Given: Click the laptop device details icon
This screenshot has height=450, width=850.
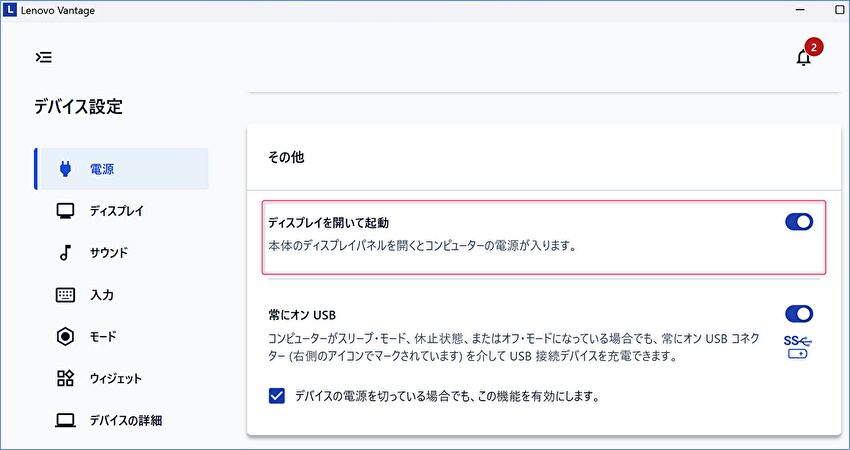Looking at the screenshot, I should [x=65, y=420].
